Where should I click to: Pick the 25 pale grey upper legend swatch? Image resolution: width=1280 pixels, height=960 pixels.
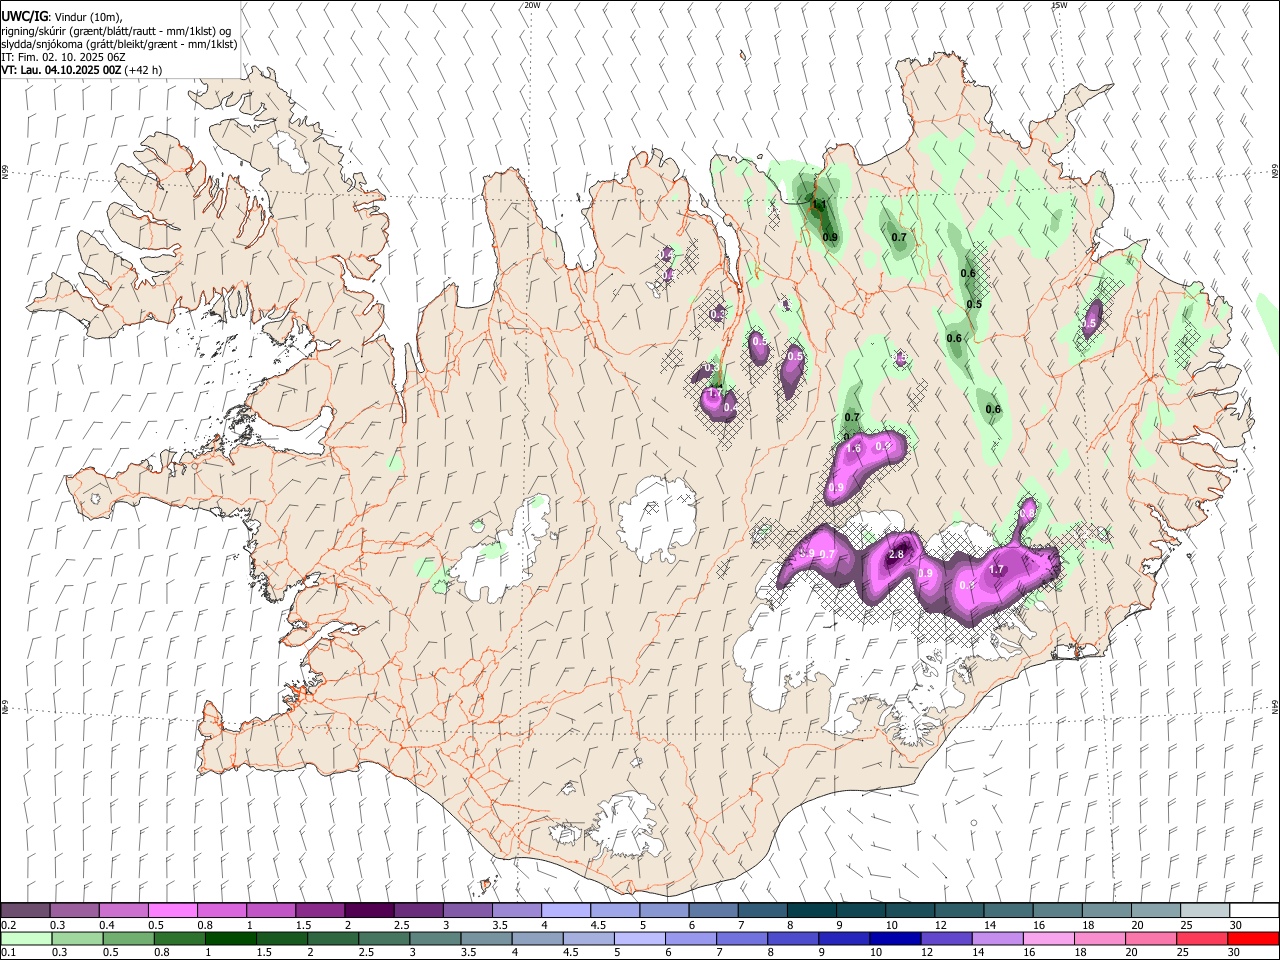(x=1204, y=911)
